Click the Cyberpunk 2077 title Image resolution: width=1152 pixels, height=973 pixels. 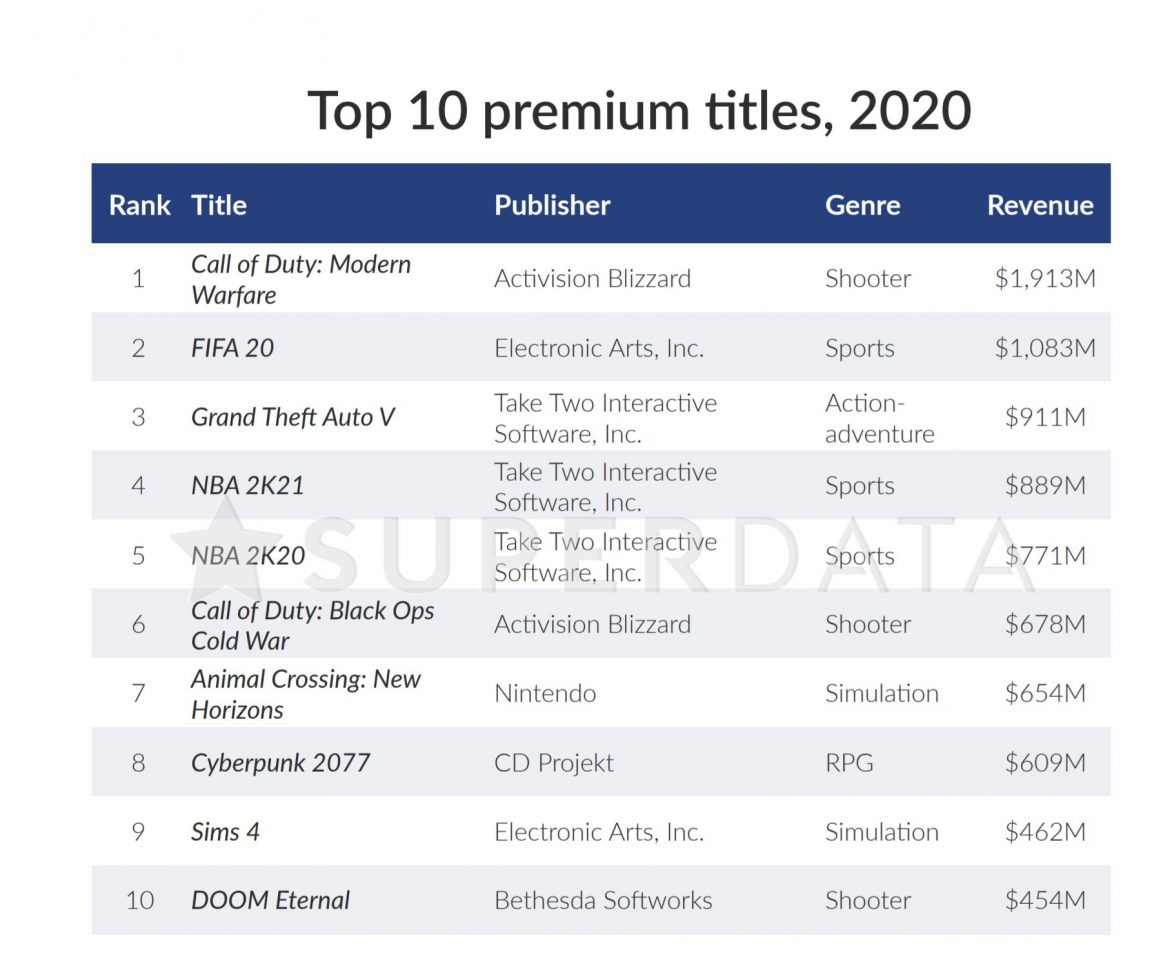point(280,763)
